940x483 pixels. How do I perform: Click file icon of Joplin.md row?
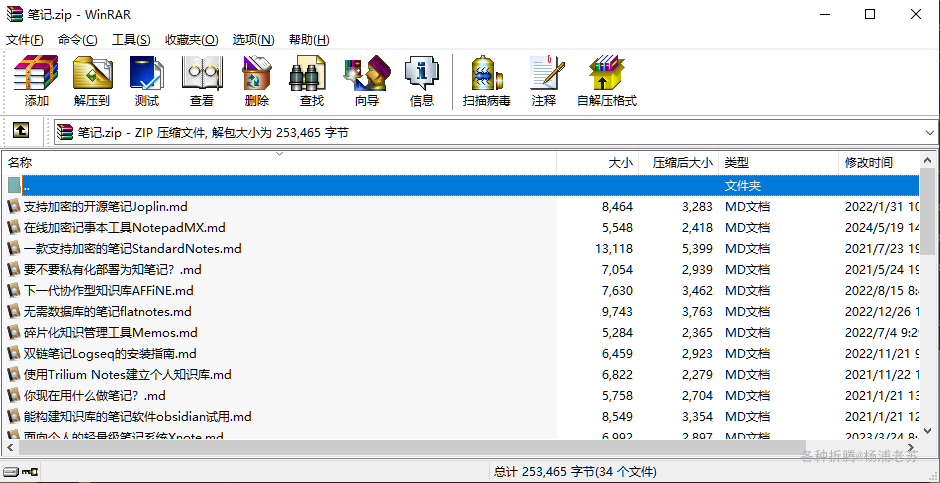click(14, 207)
